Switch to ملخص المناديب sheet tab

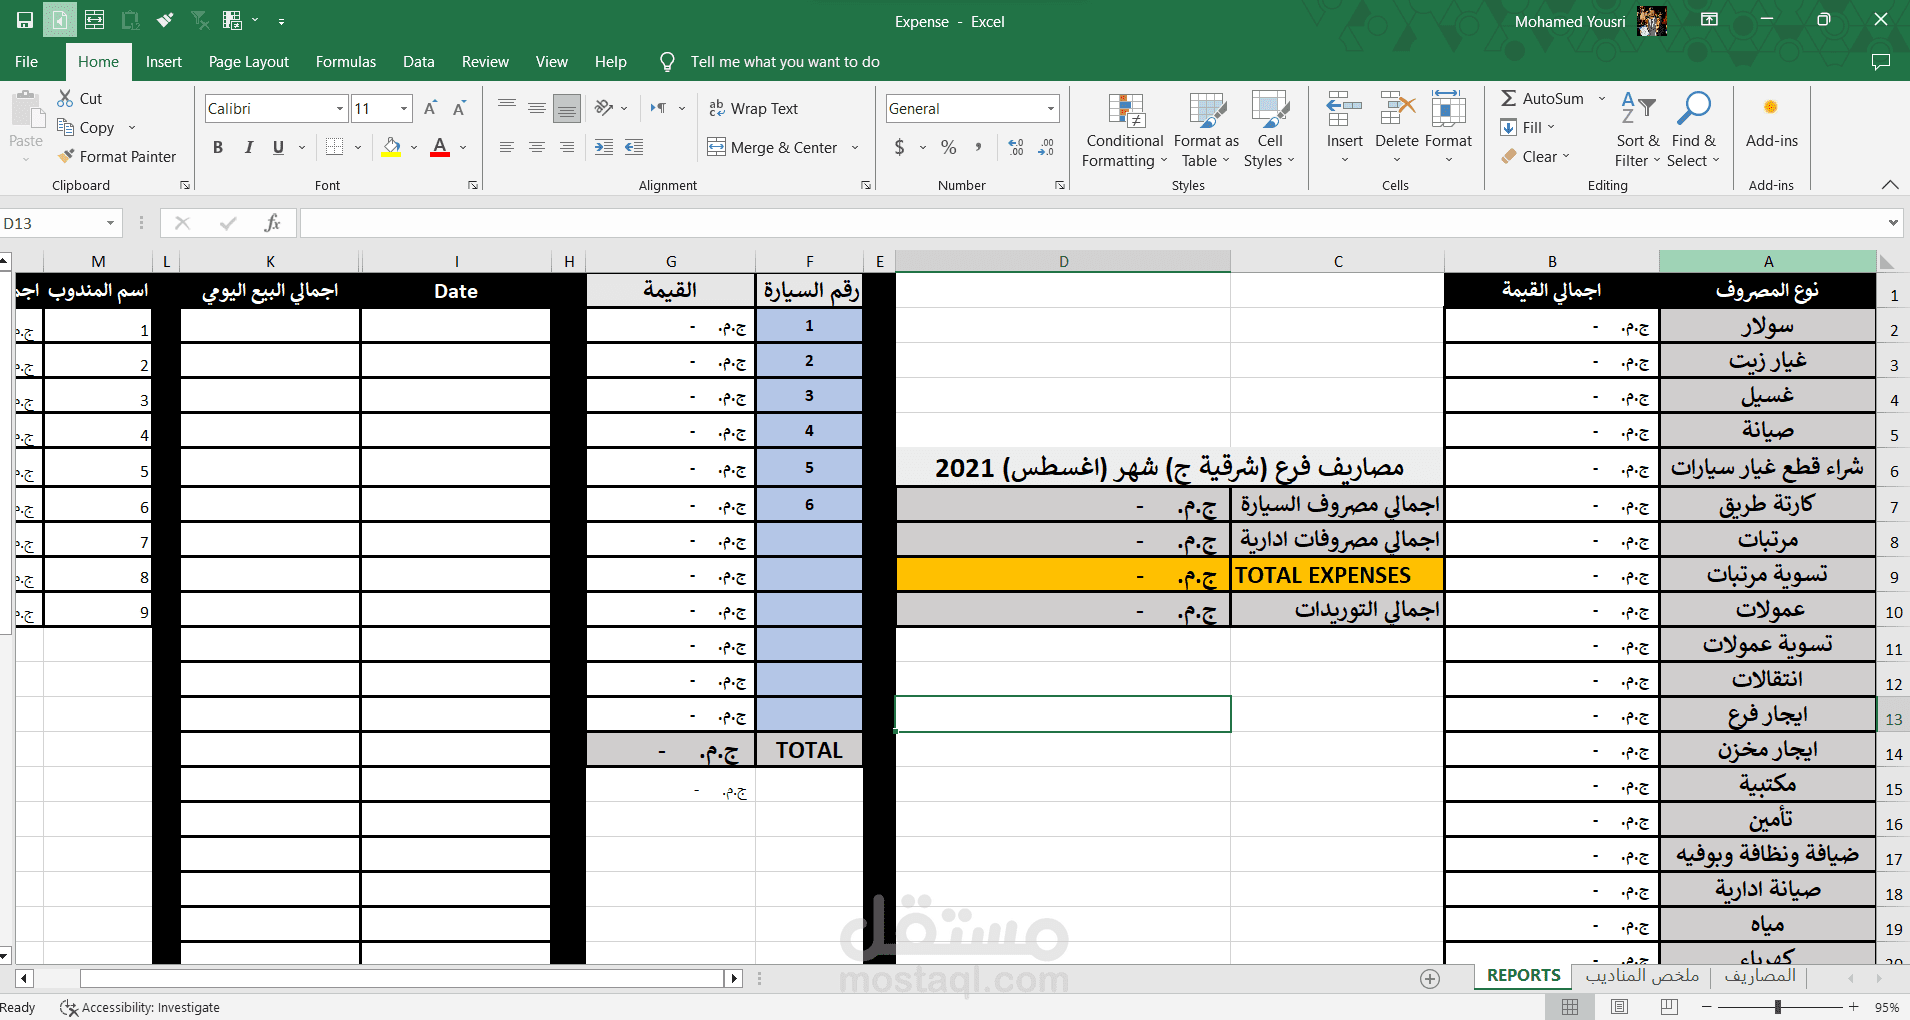coord(1642,976)
